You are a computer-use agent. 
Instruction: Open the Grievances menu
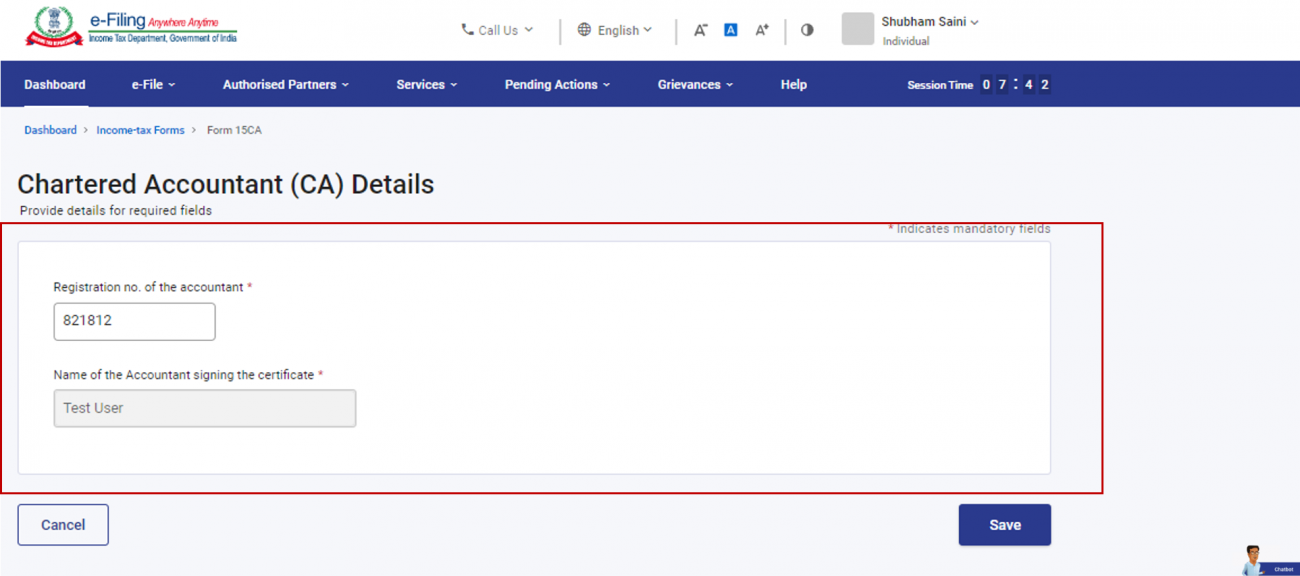pos(695,84)
